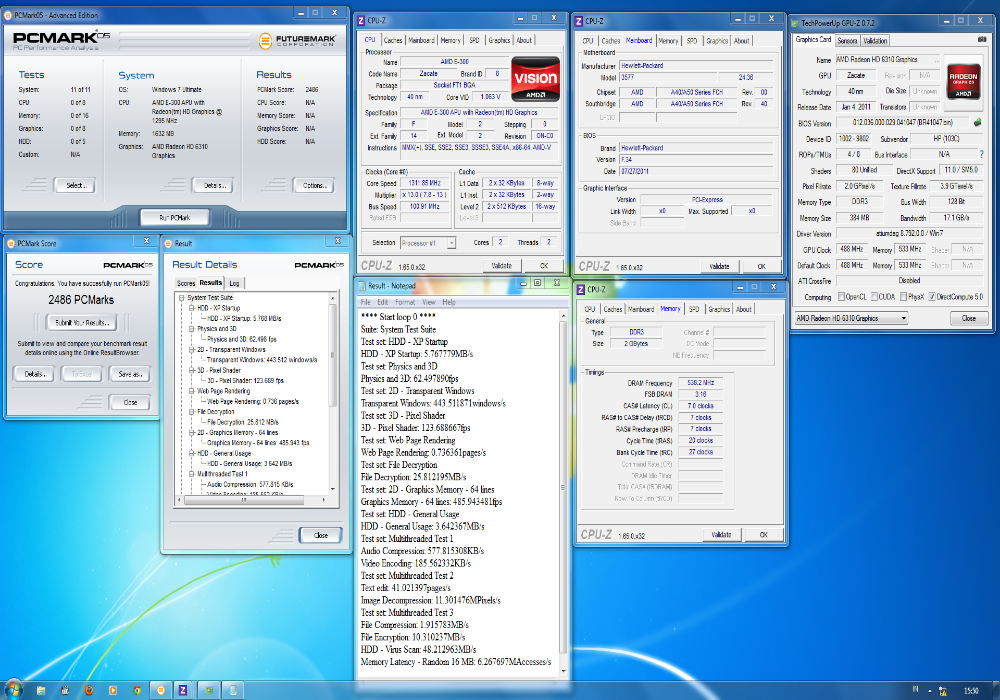Image resolution: width=1000 pixels, height=700 pixels.
Task: Click Close in the Result Details window
Action: [321, 536]
